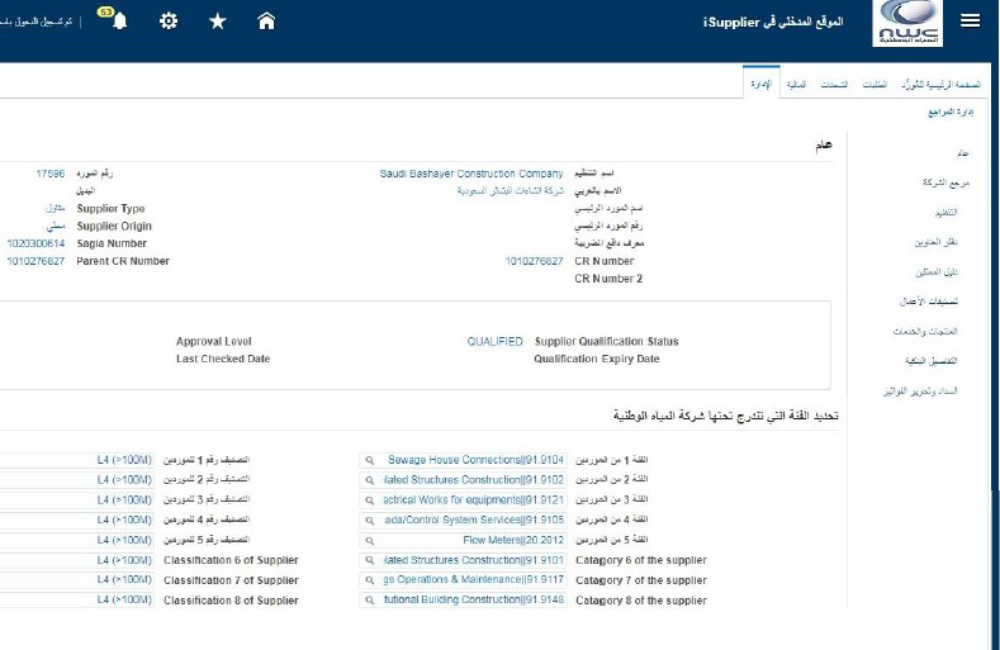
Task: Click the Supplier Type label
Action: click(x=111, y=209)
